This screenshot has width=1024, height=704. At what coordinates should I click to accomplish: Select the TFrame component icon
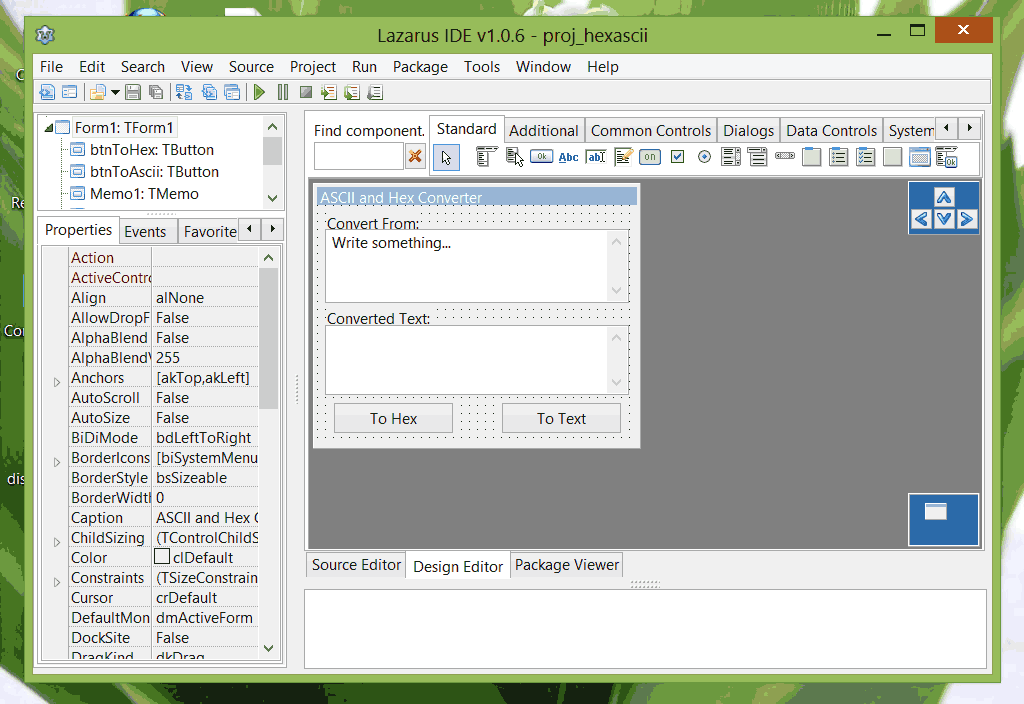click(920, 157)
